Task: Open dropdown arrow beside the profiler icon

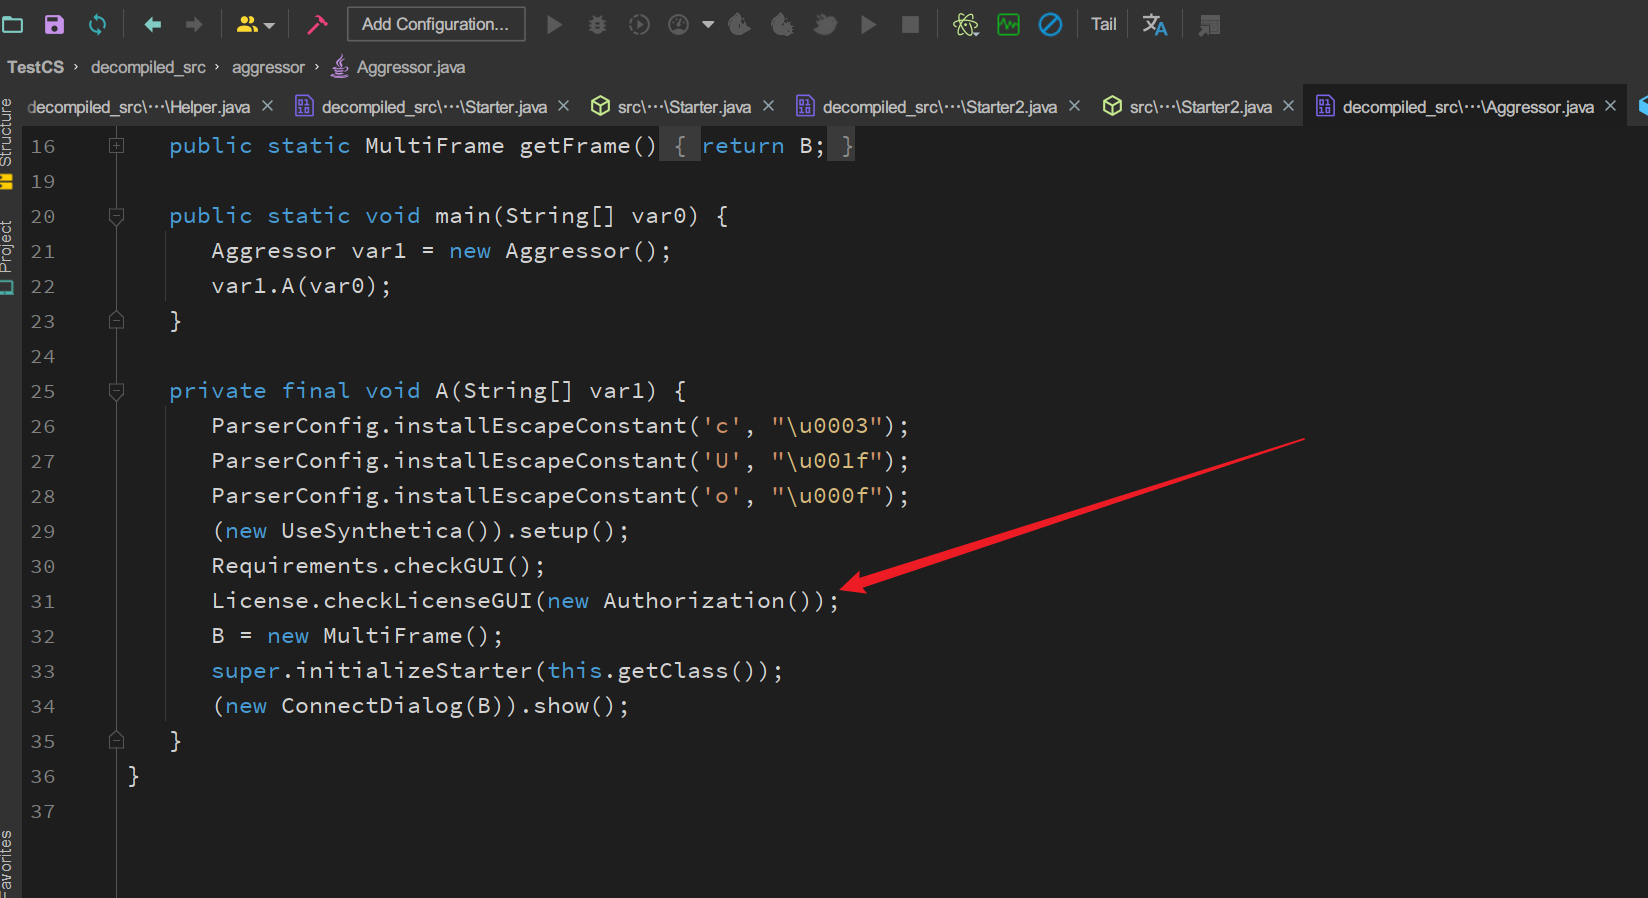Action: click(708, 24)
